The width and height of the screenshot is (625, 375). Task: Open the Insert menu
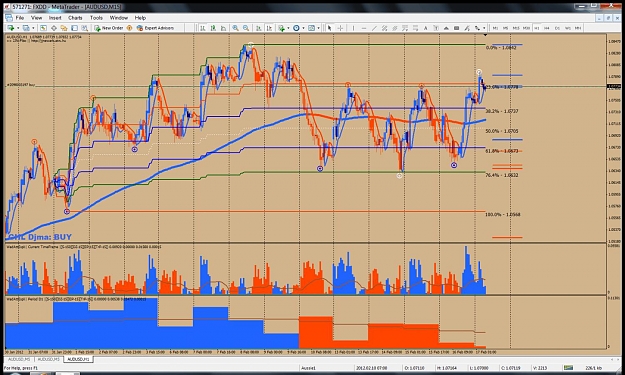55,18
